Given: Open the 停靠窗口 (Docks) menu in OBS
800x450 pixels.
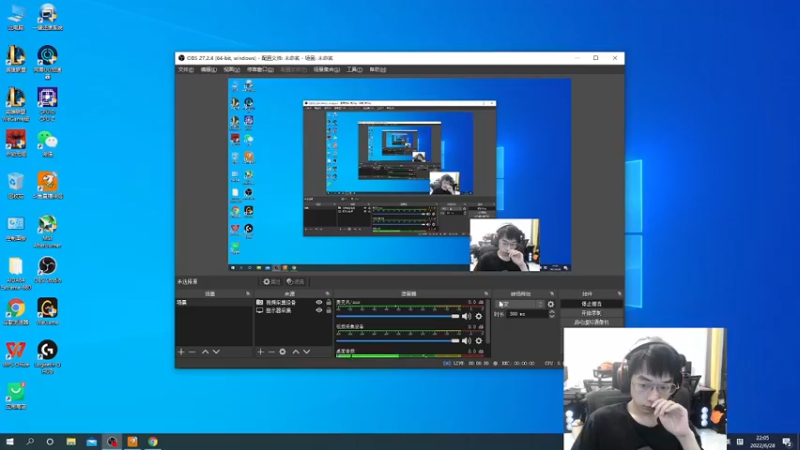Looking at the screenshot, I should (x=260, y=69).
